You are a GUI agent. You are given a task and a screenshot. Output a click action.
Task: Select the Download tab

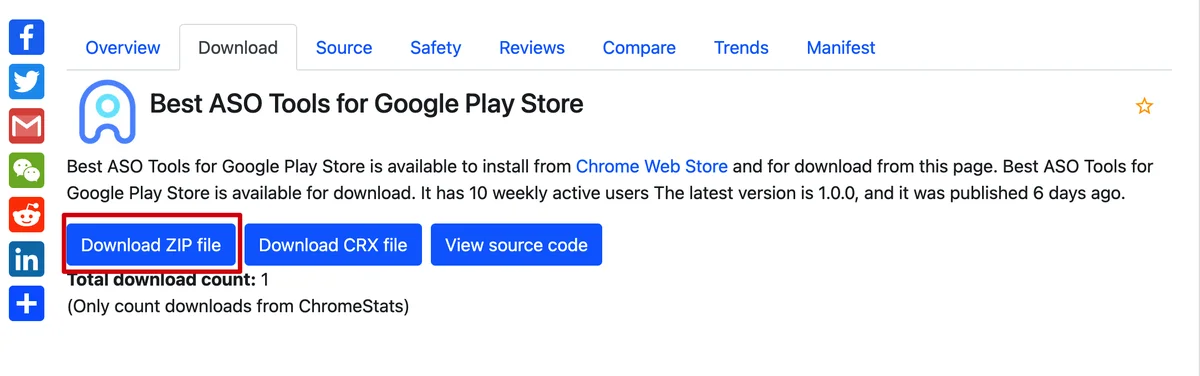click(238, 48)
